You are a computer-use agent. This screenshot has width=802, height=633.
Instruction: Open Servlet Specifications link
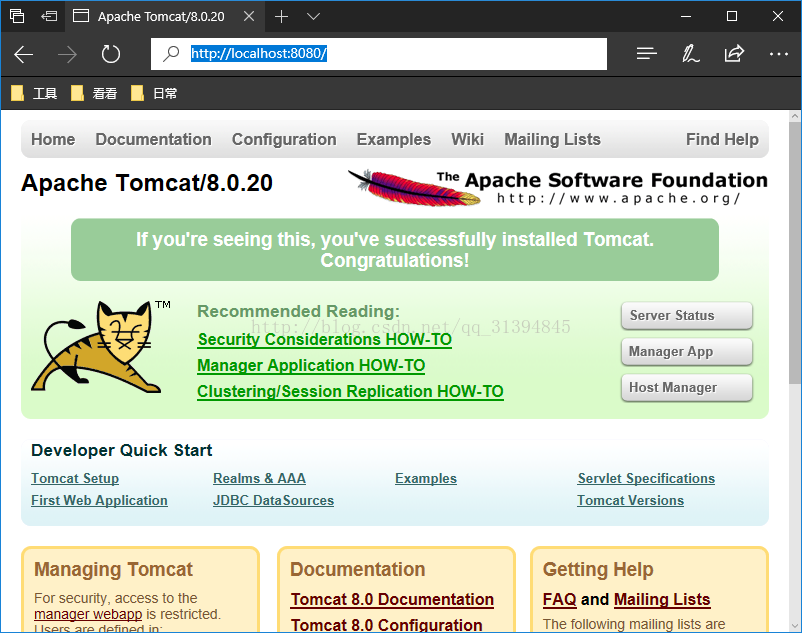(x=646, y=479)
